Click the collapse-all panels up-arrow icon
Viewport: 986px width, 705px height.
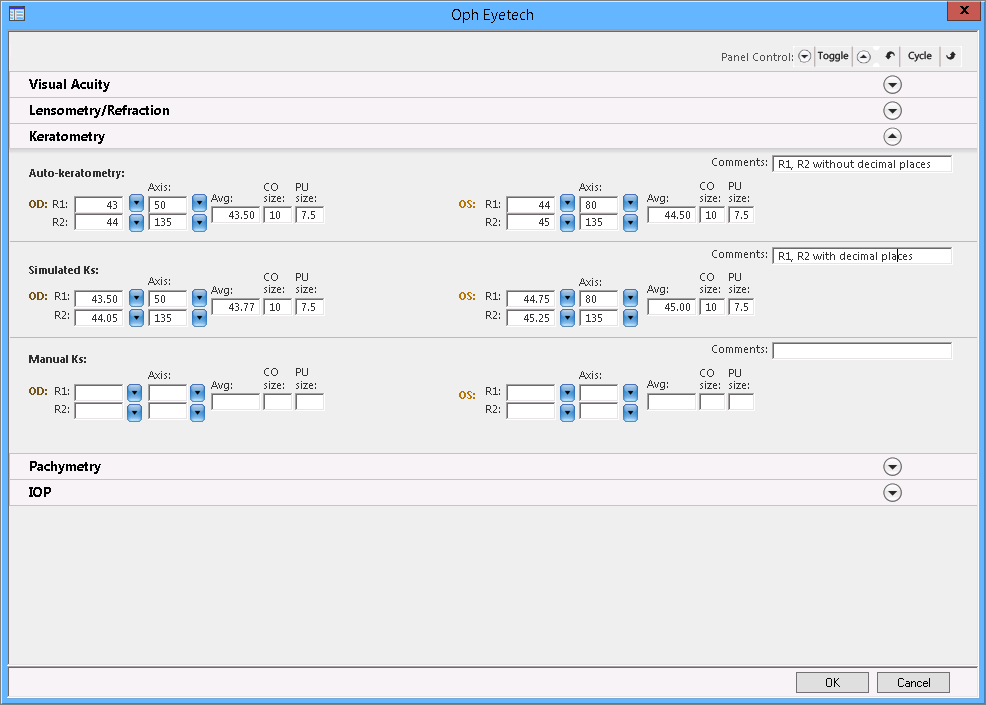point(864,57)
